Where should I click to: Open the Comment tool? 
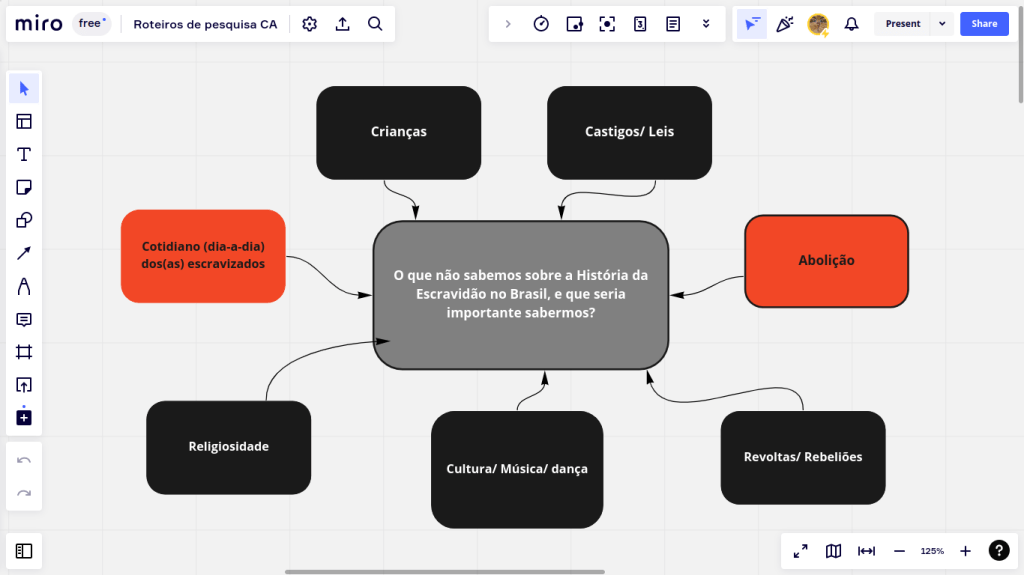[x=24, y=319]
